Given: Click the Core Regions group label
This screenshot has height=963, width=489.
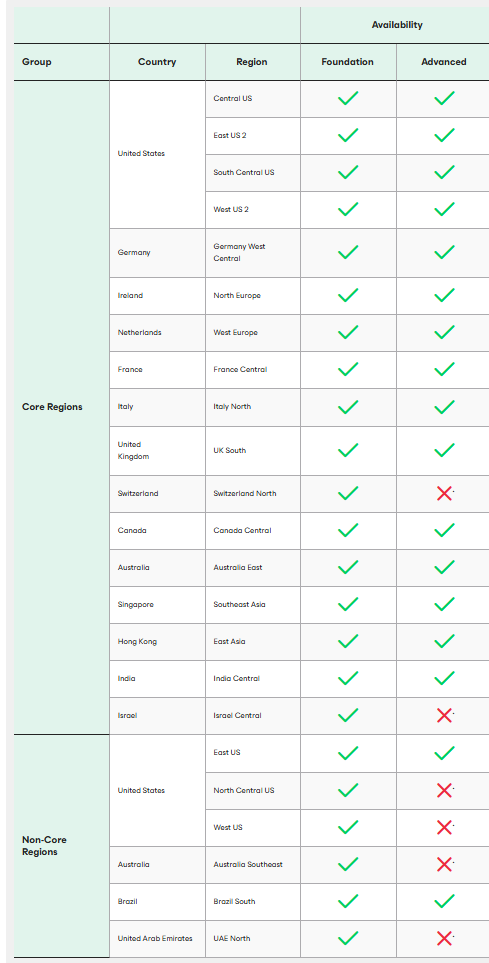Looking at the screenshot, I should point(52,407).
